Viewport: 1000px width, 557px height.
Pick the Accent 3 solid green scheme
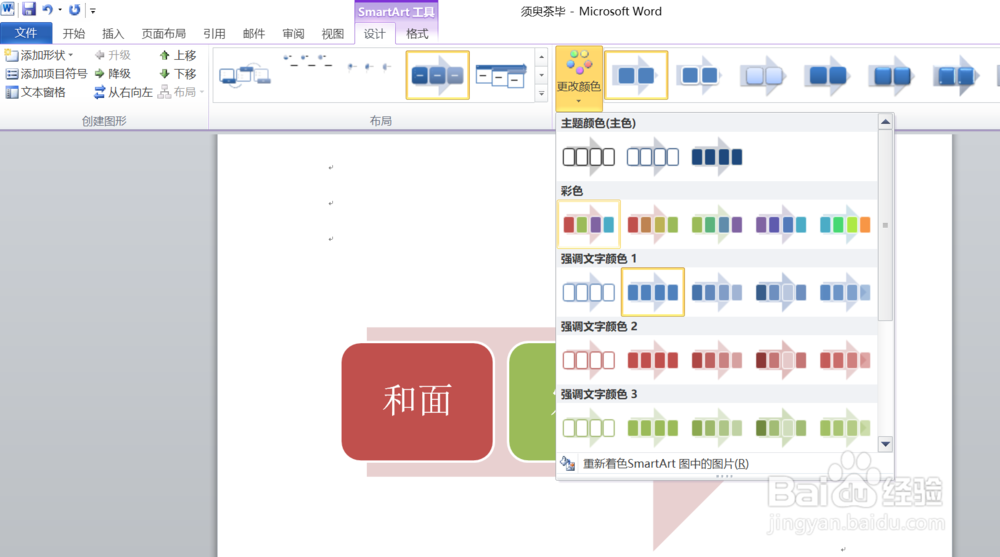click(652, 427)
